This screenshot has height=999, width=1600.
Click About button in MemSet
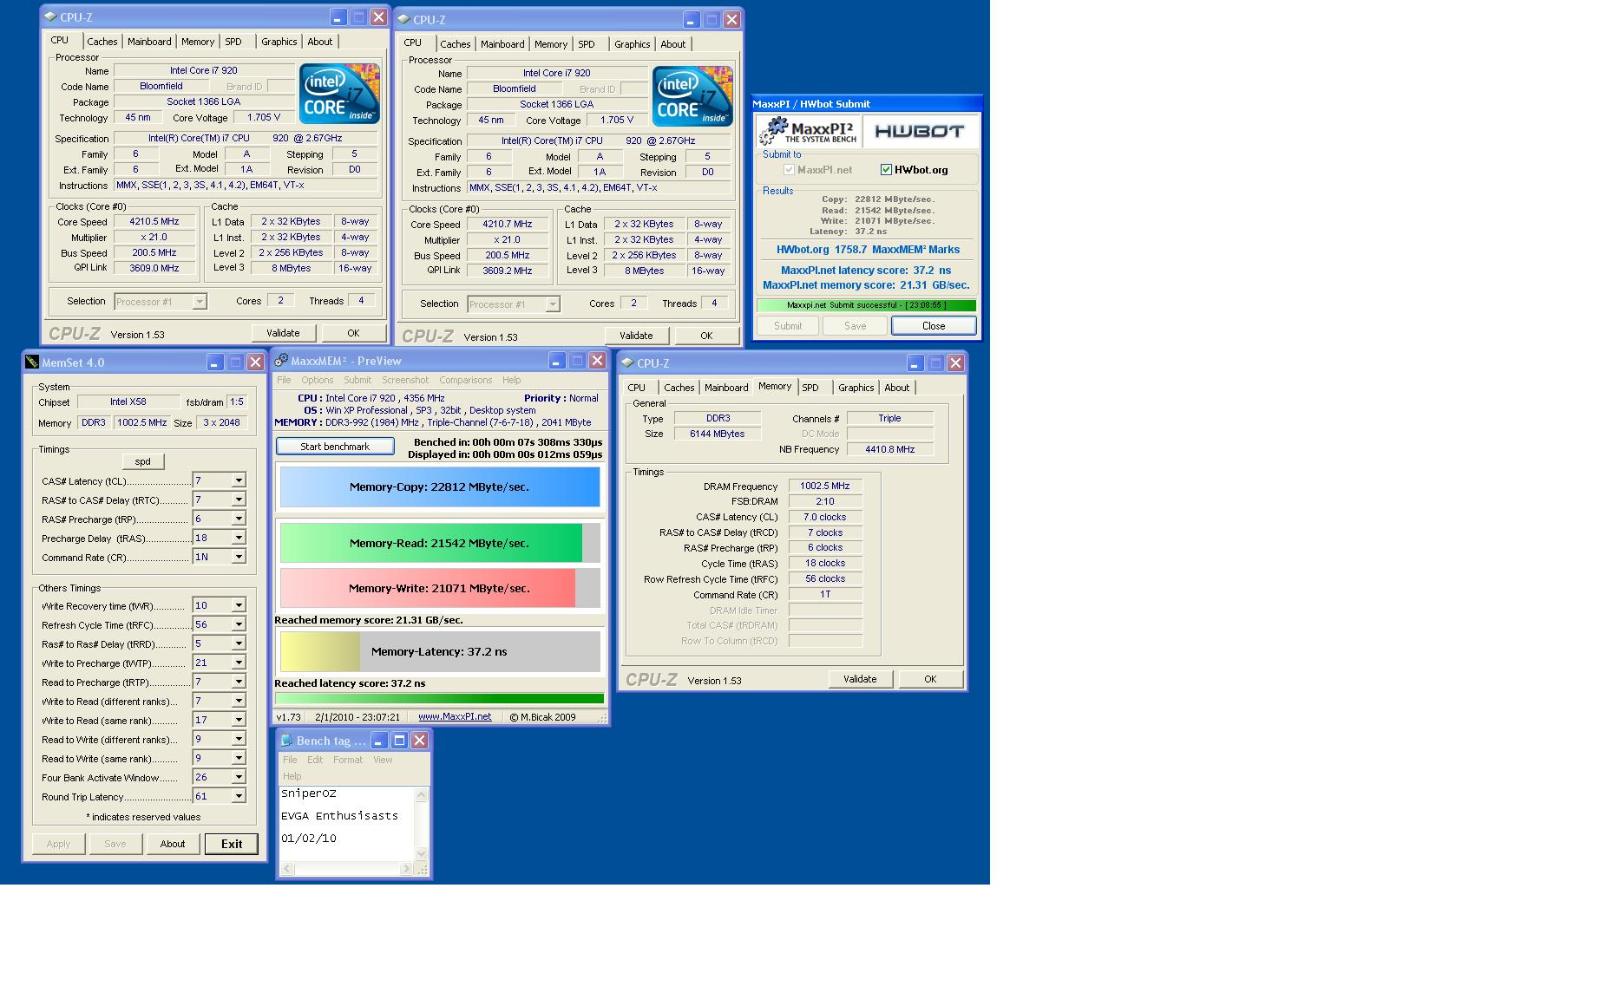173,844
